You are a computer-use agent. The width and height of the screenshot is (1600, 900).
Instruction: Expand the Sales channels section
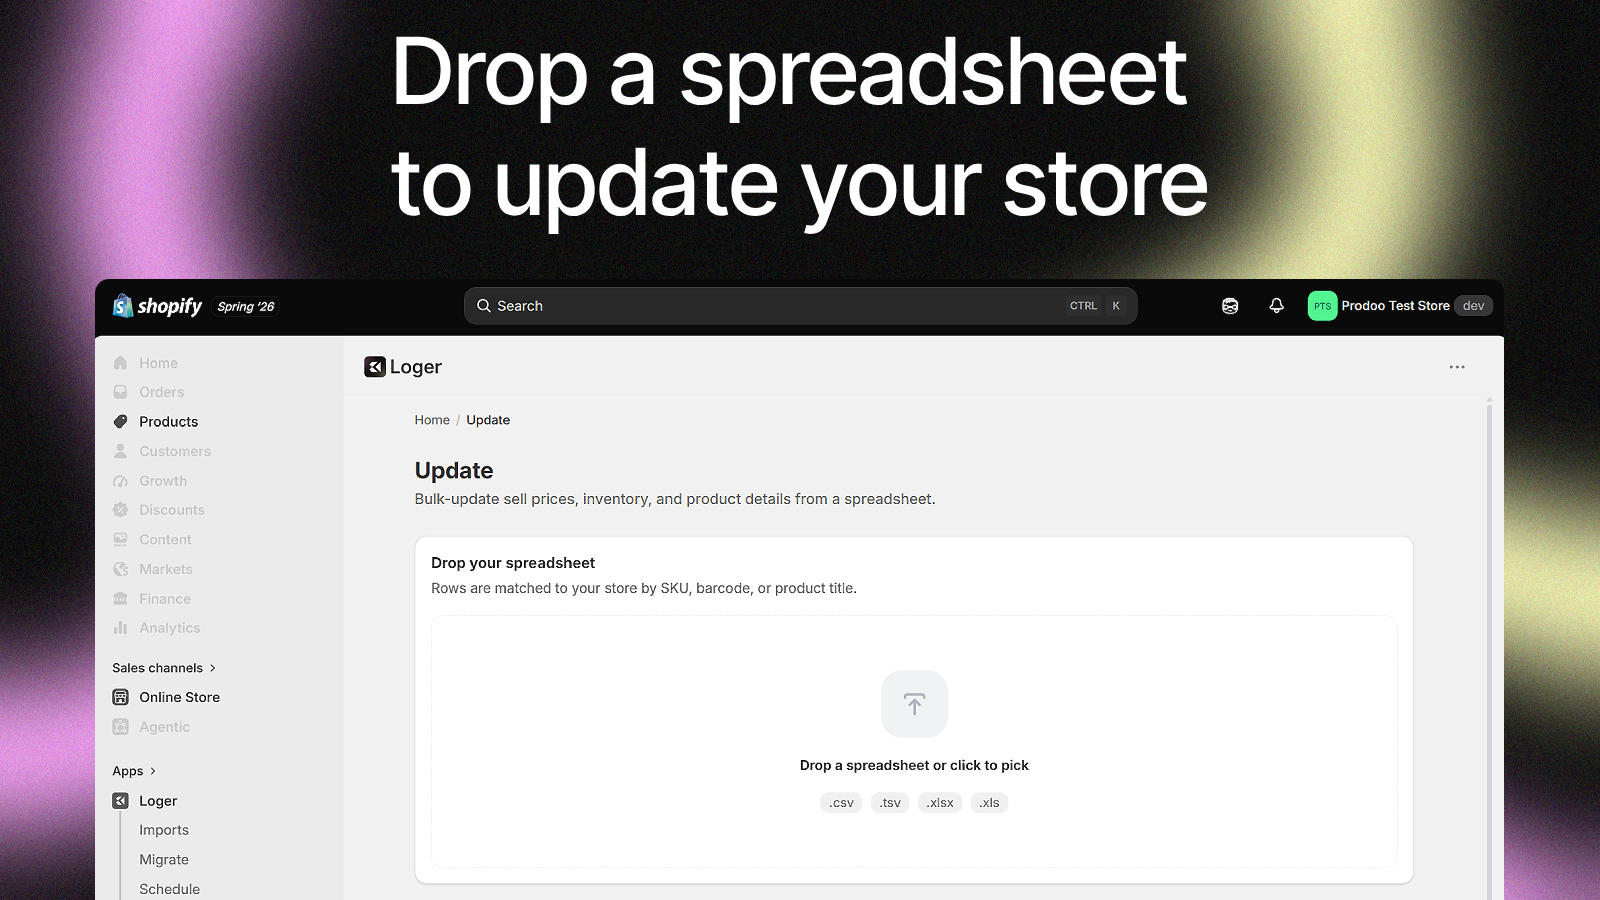pos(164,668)
